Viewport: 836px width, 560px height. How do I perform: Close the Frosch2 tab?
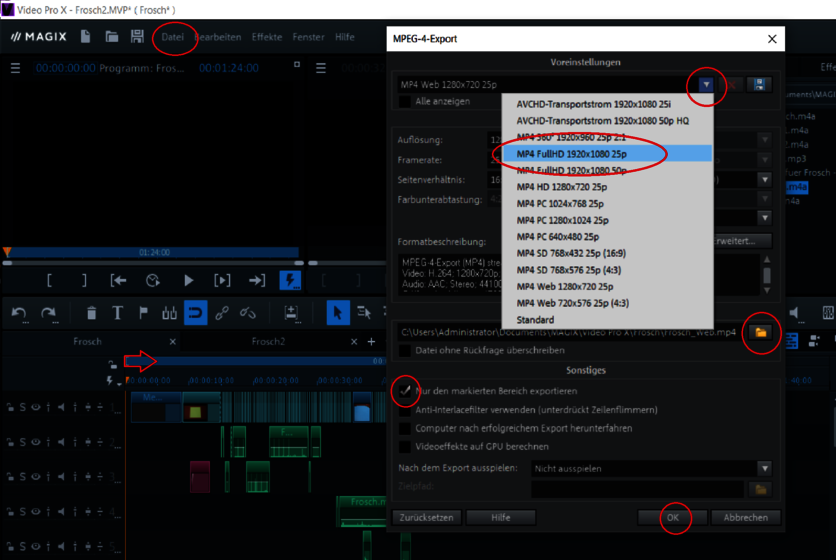(354, 341)
